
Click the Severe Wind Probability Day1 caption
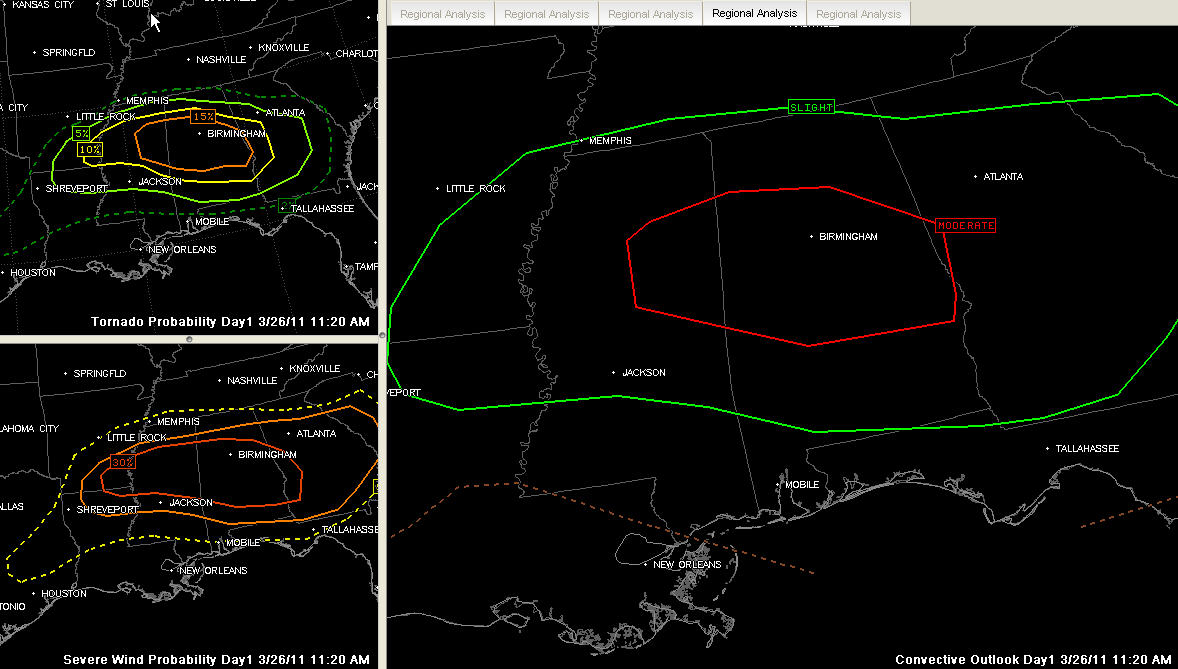(216, 660)
